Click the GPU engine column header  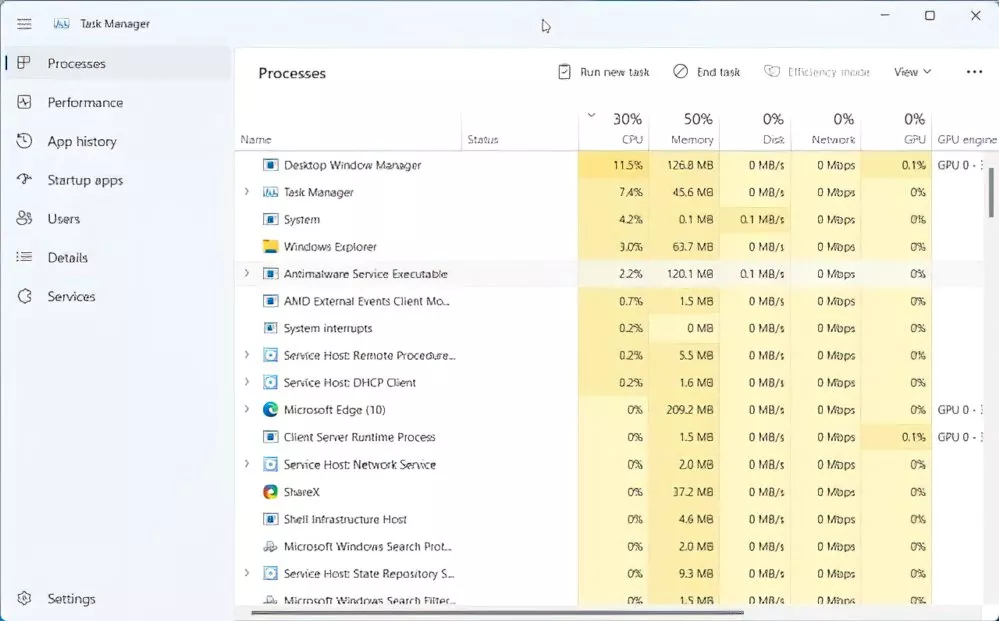[966, 139]
